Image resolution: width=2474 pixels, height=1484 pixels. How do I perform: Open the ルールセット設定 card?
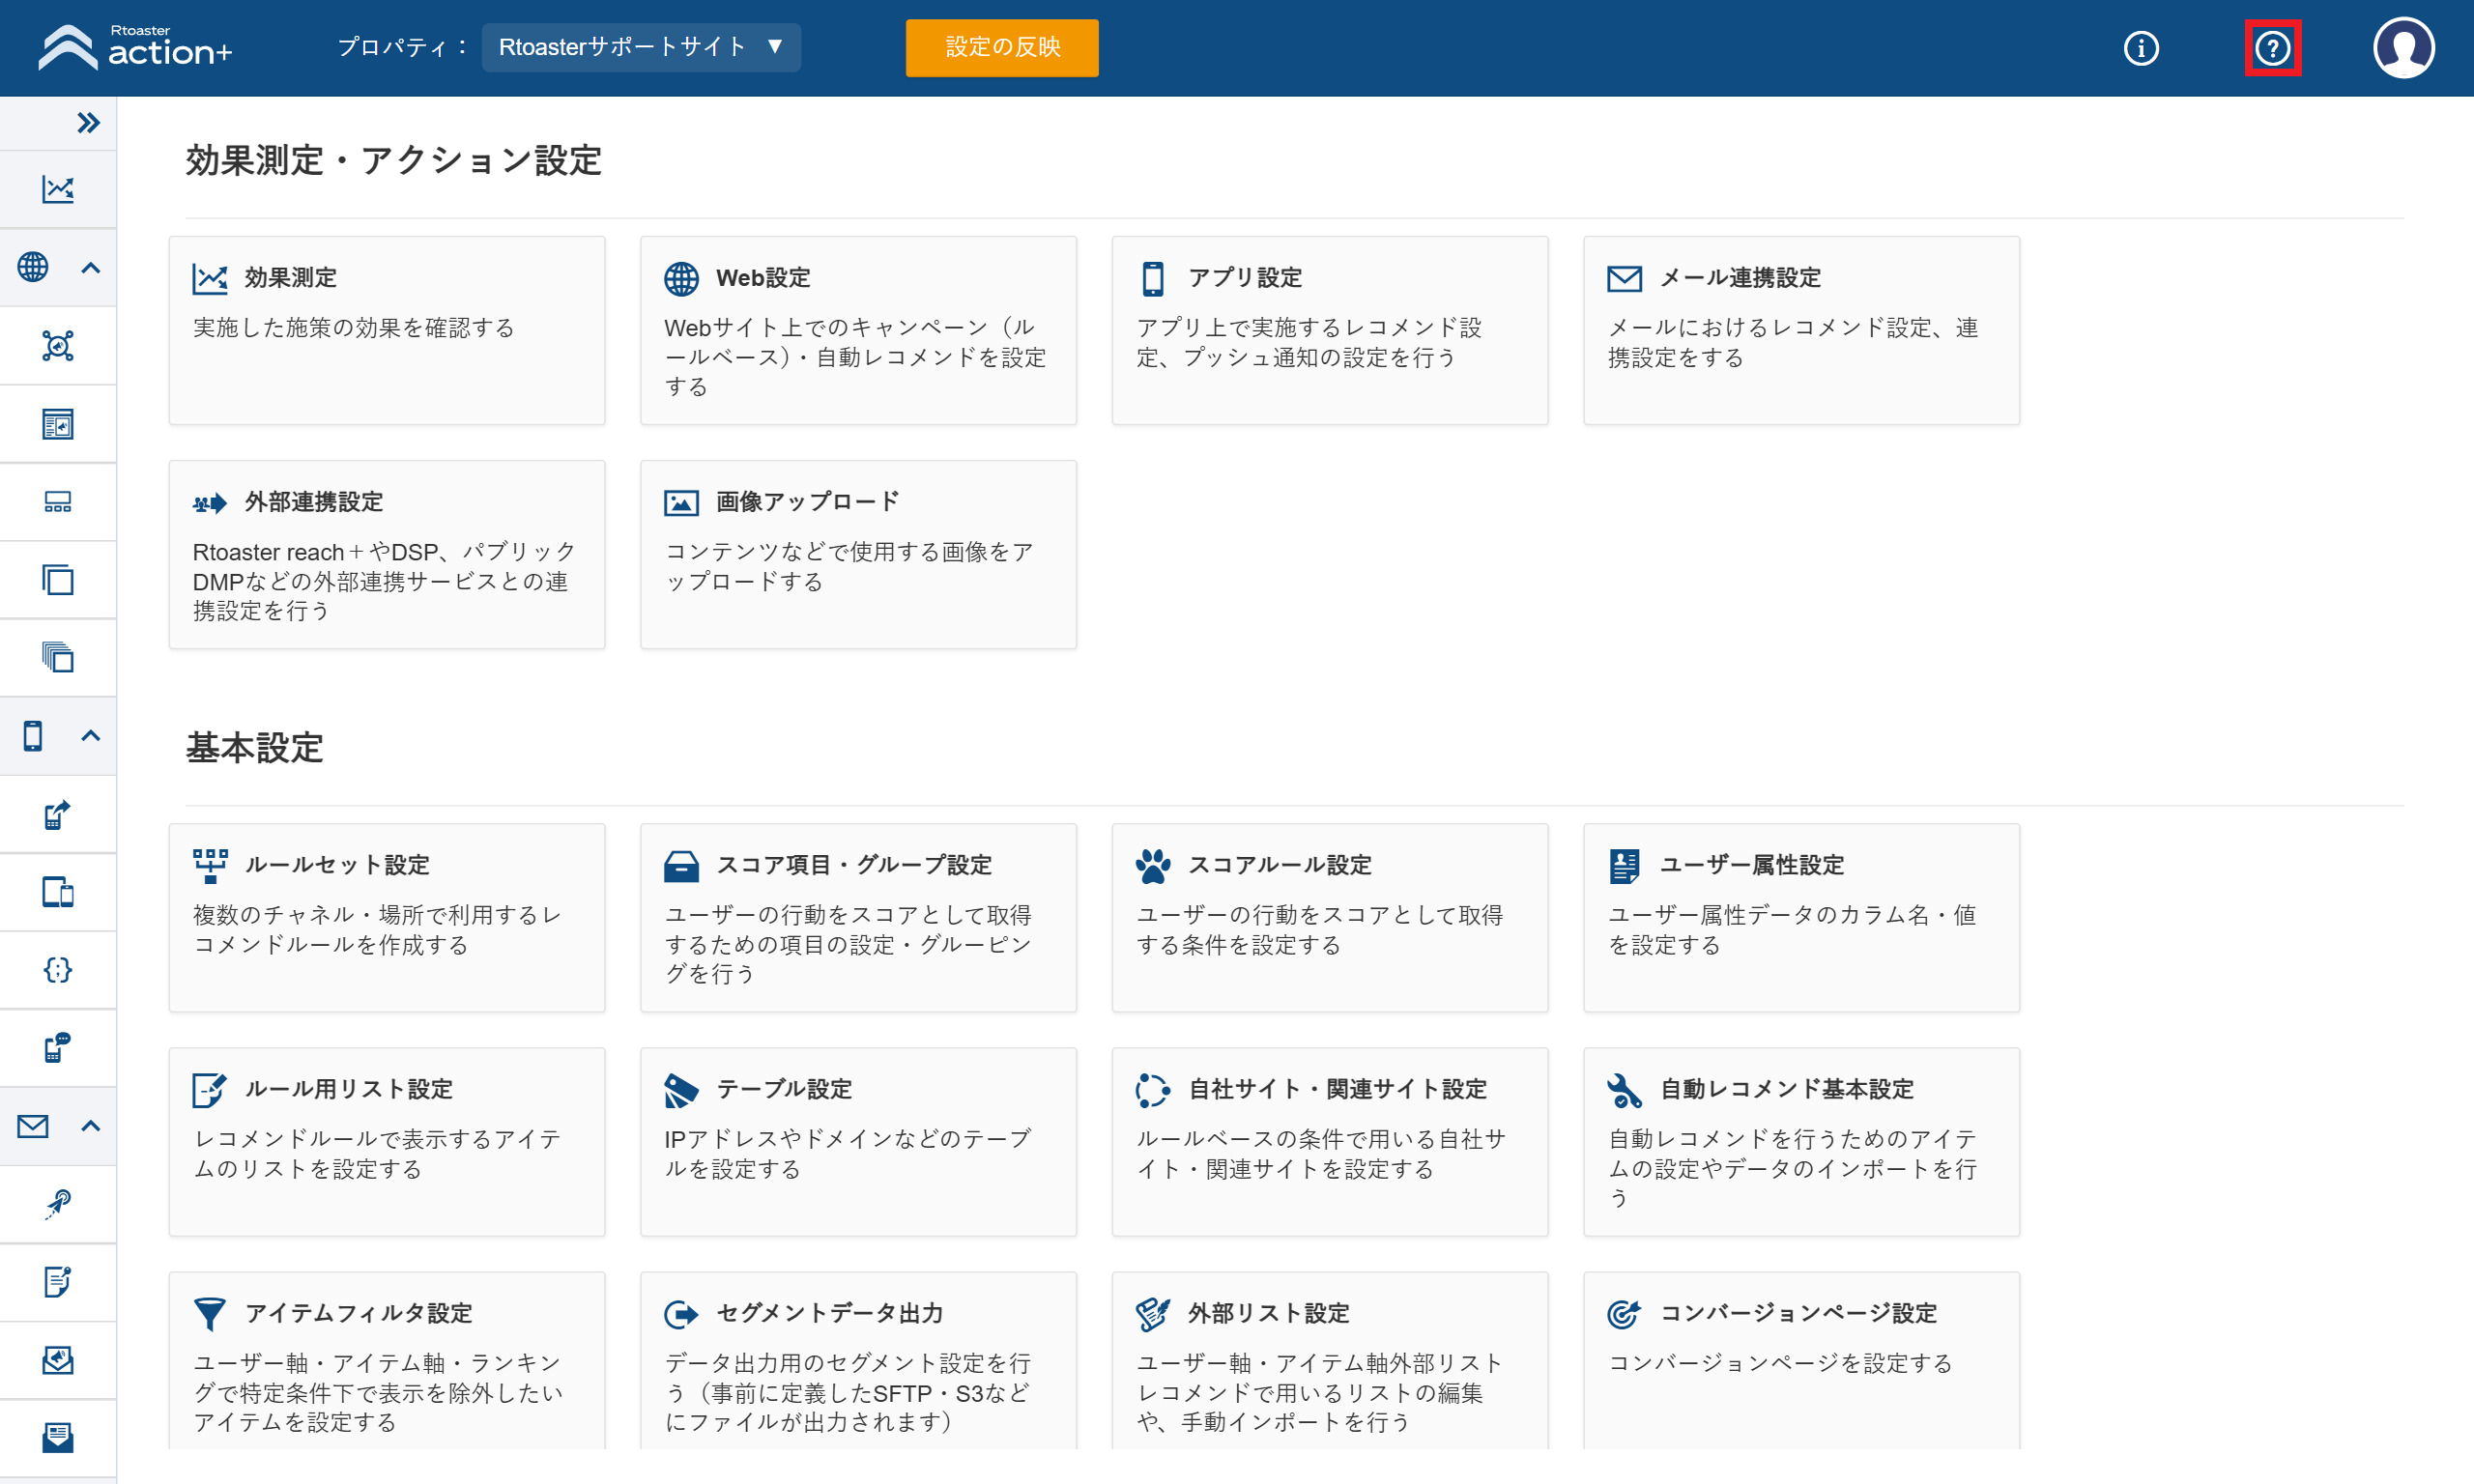click(387, 918)
